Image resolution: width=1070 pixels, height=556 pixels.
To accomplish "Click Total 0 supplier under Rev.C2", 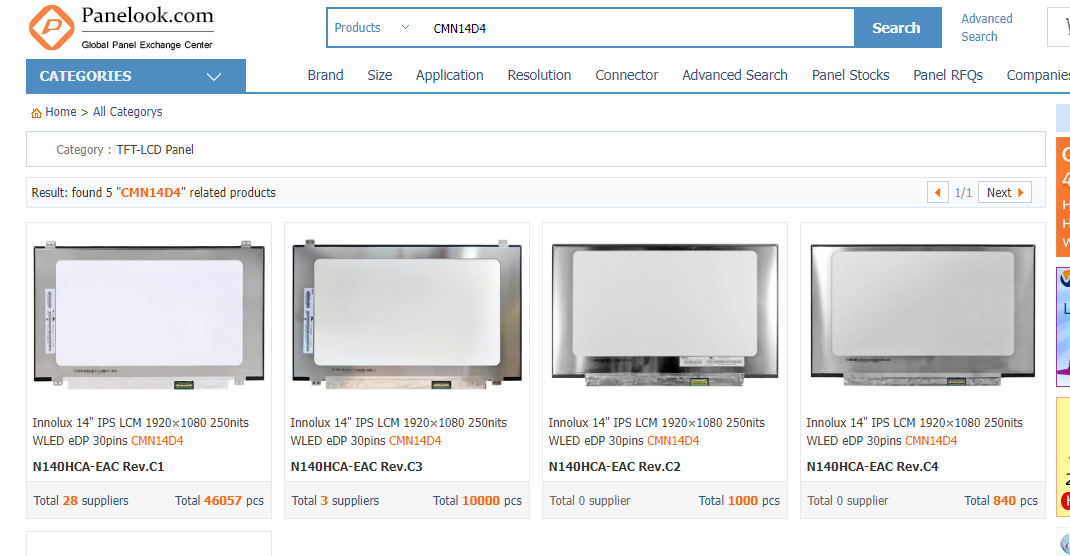I will 590,501.
